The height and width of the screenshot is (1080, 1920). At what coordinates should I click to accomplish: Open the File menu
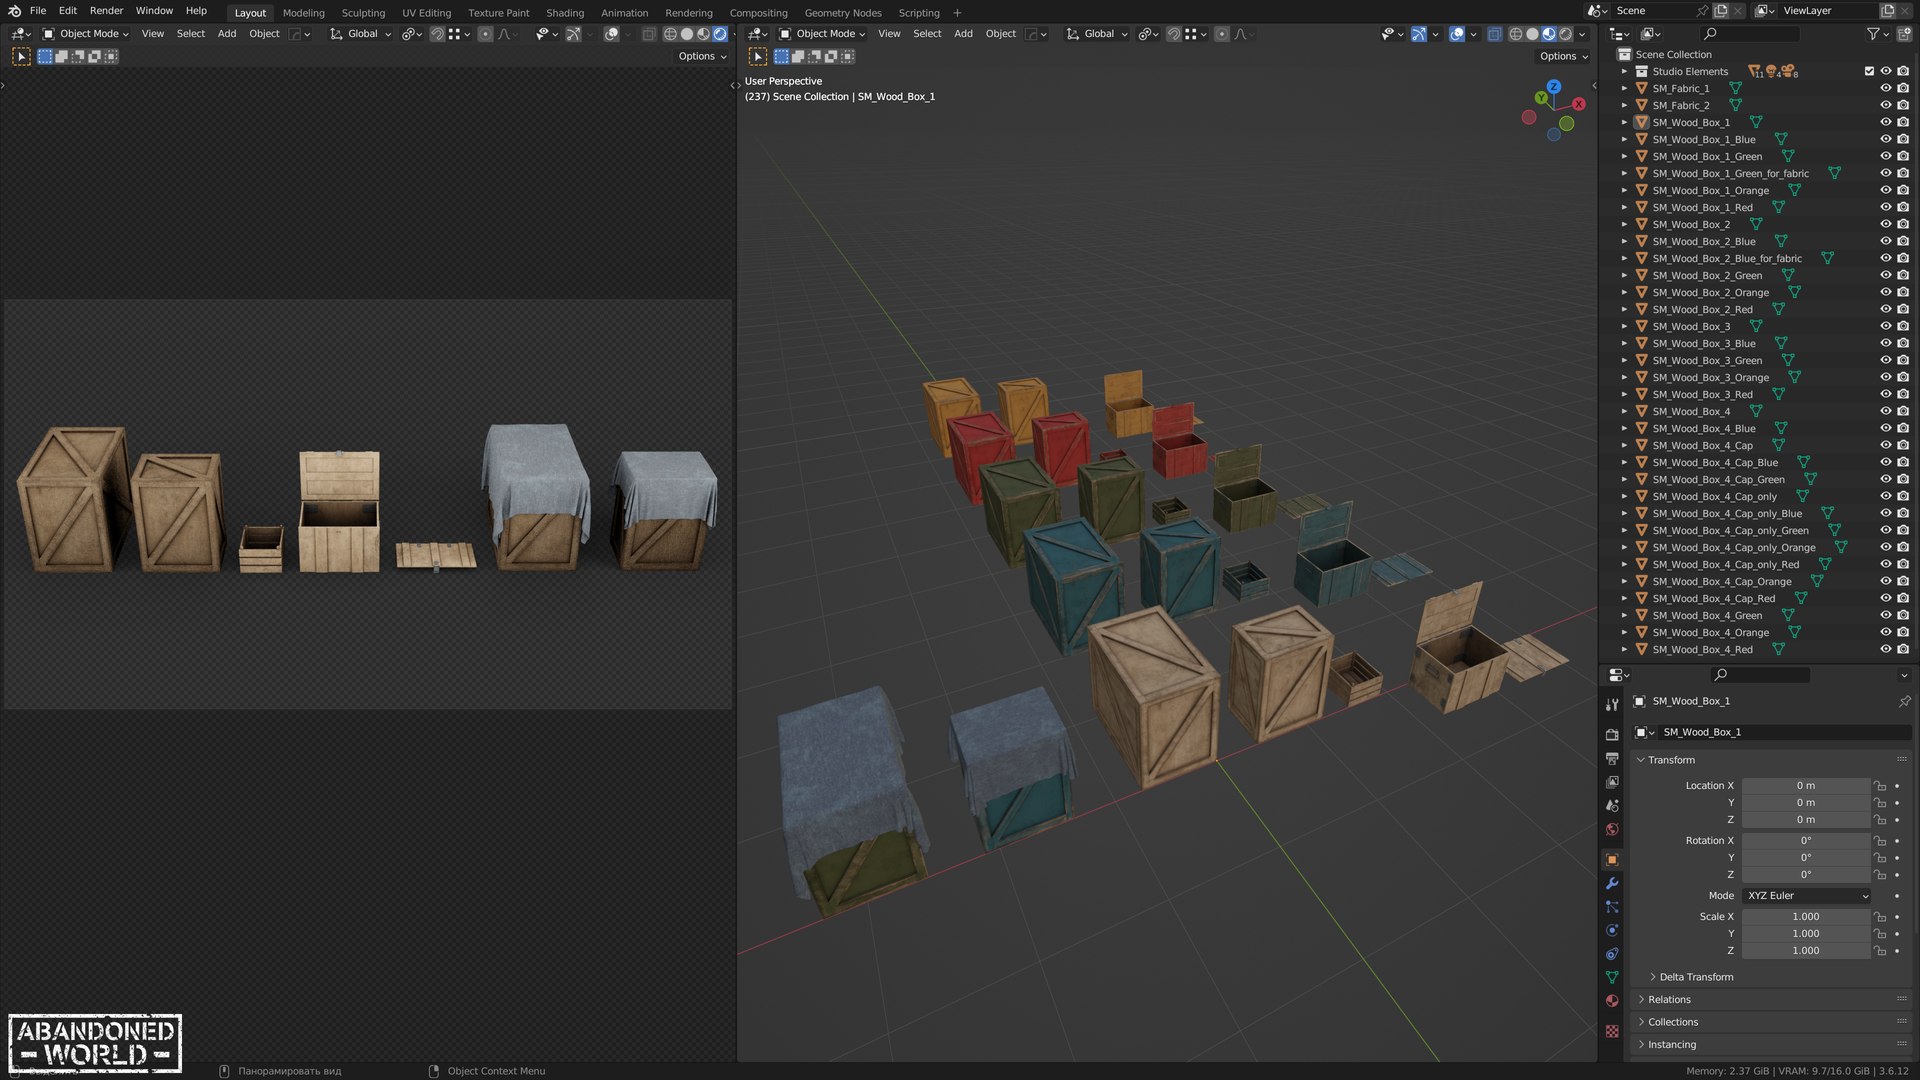pyautogui.click(x=38, y=11)
